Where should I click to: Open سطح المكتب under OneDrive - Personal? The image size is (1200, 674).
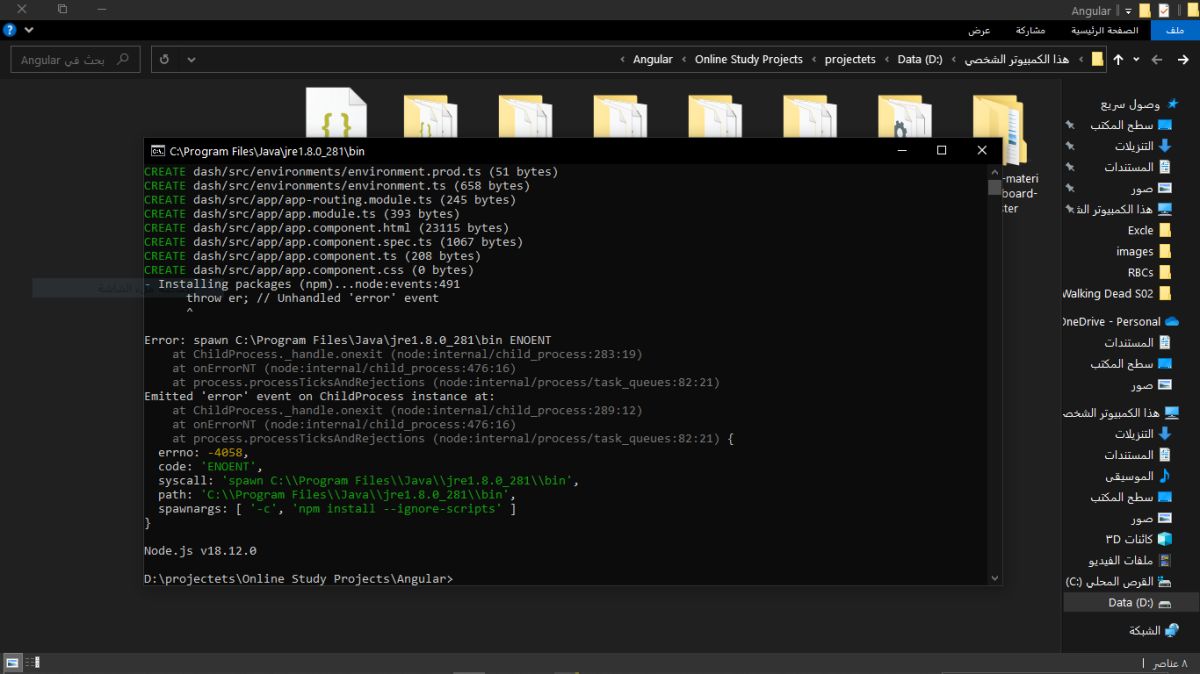tap(1131, 364)
